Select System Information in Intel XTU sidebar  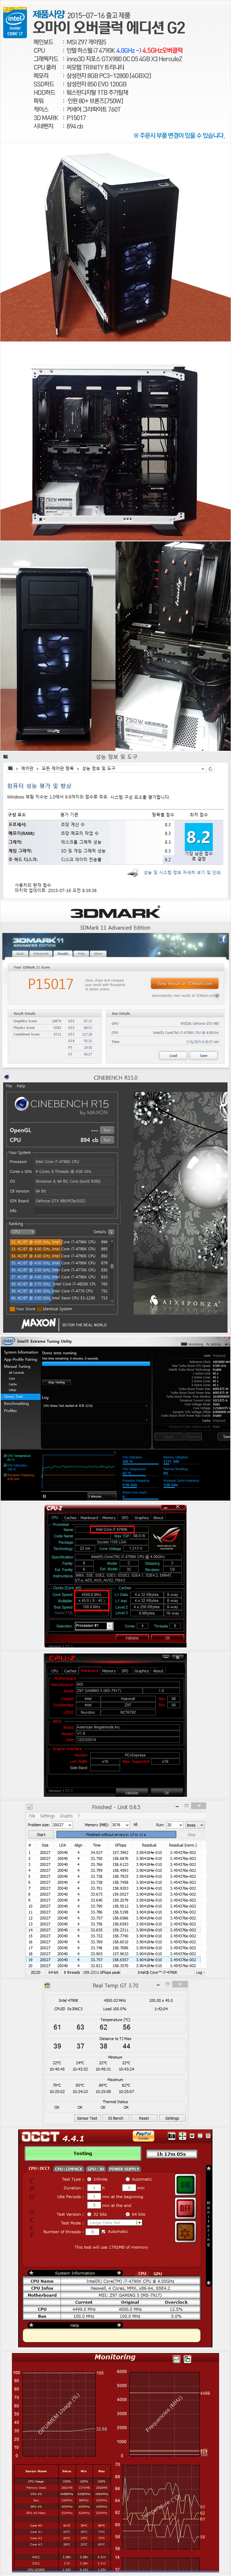point(21,1352)
